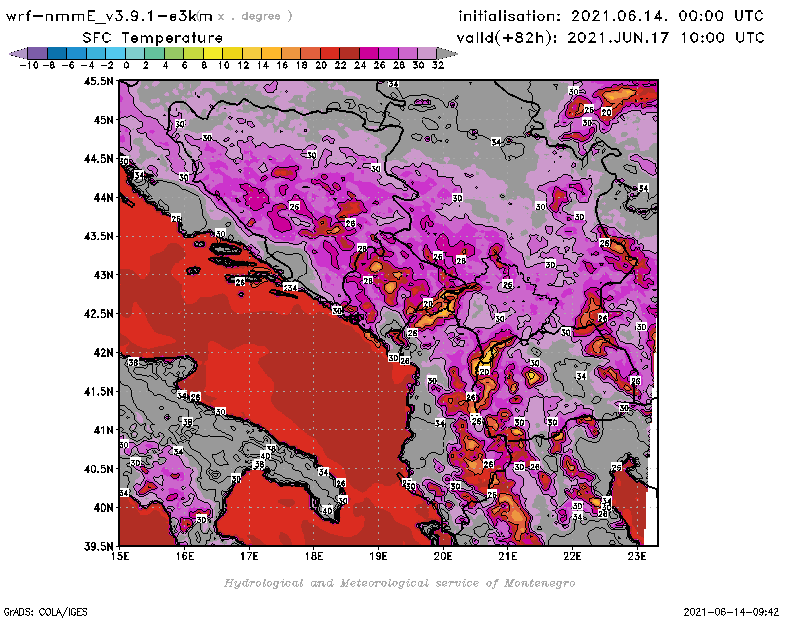Click the '42.5N' latitude label
Viewport: 800px width, 618px height.
pyautogui.click(x=98, y=314)
